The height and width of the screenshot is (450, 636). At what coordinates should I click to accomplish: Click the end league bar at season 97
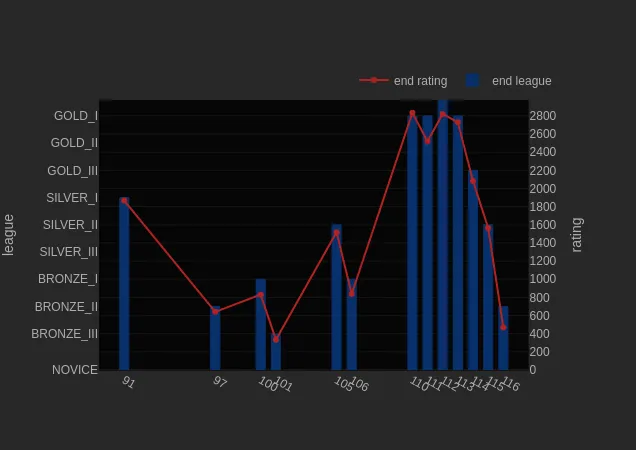tap(215, 338)
